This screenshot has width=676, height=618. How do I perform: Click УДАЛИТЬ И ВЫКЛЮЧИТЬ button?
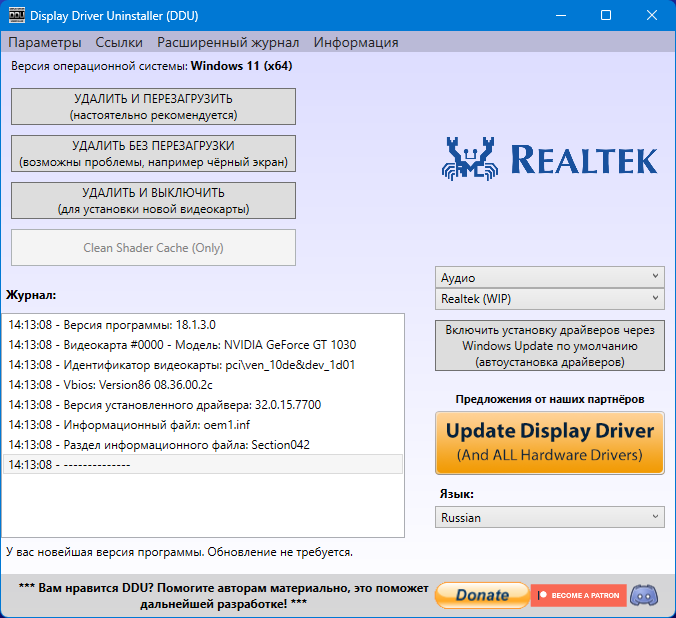coord(153,201)
